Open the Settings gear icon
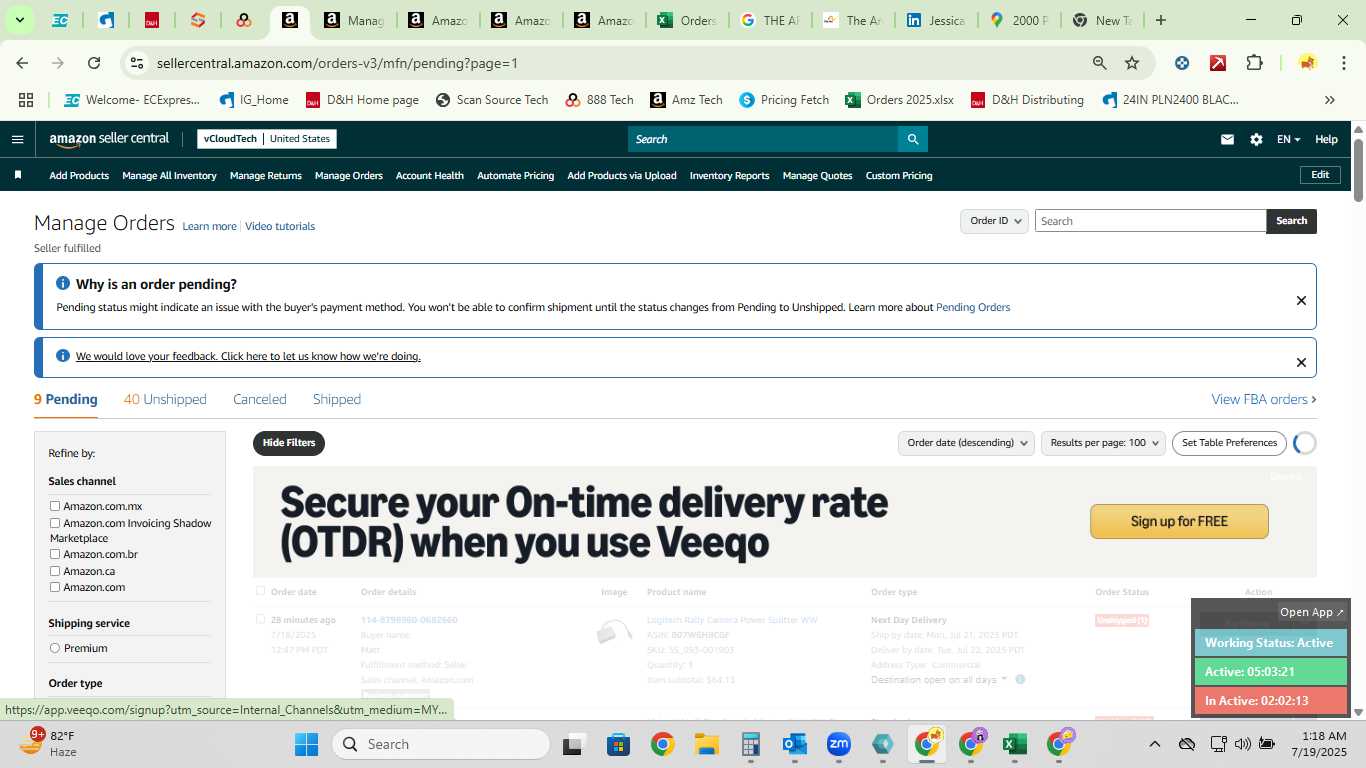This screenshot has height=768, width=1366. click(x=1256, y=139)
